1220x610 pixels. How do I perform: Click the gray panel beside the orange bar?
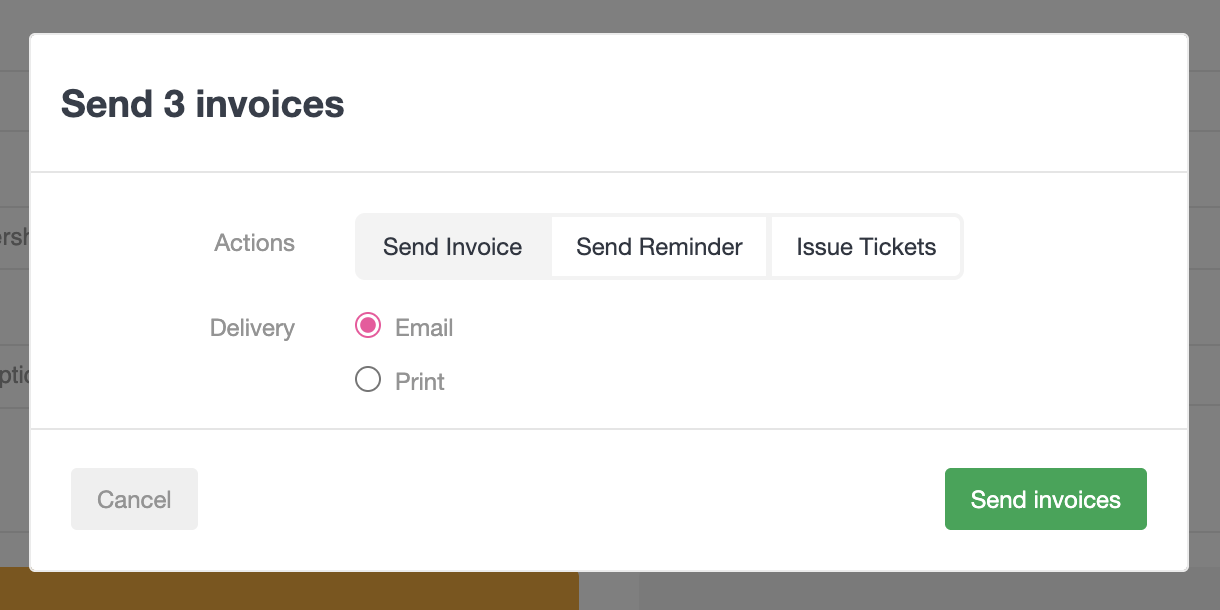pyautogui.click(x=900, y=592)
